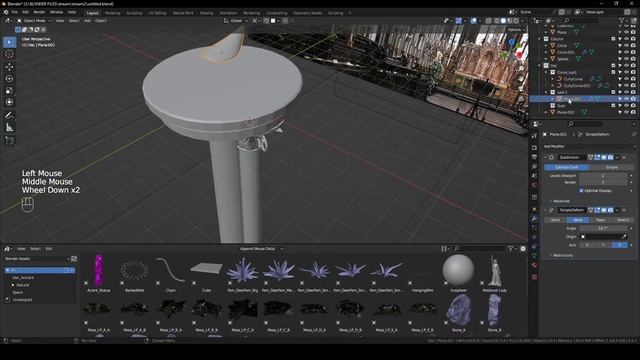Switch to the Sculpting workspace tab
Image resolution: width=640 pixels, height=360 pixels.
134,13
